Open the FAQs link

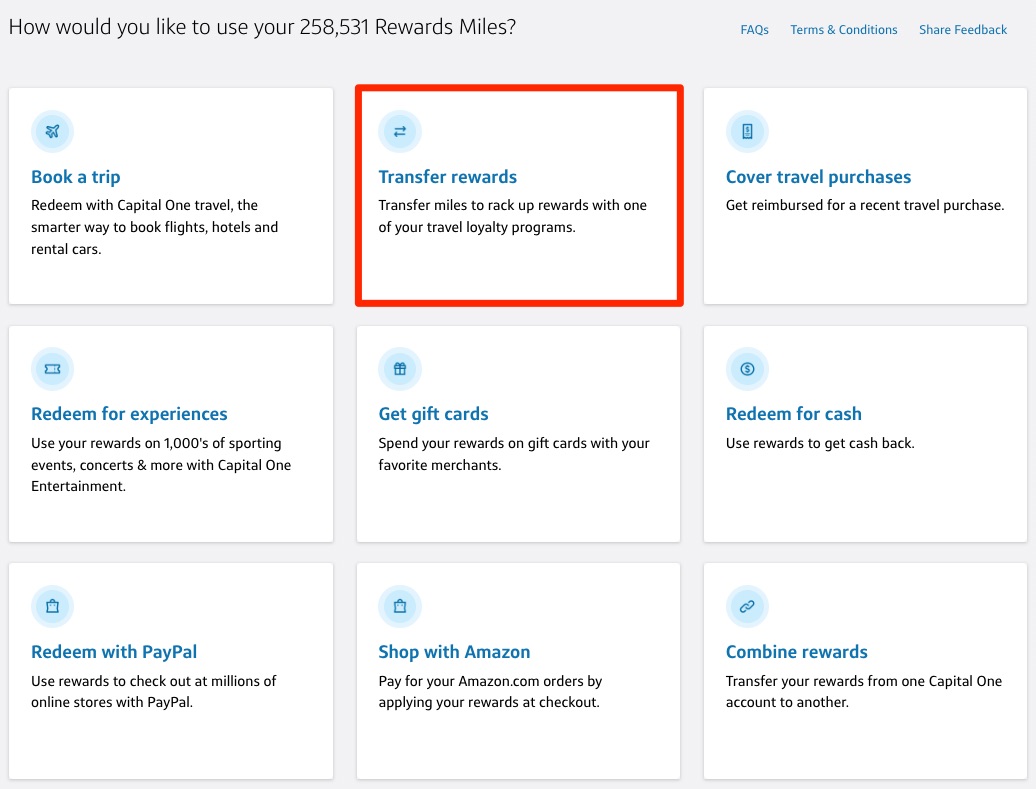pyautogui.click(x=754, y=30)
